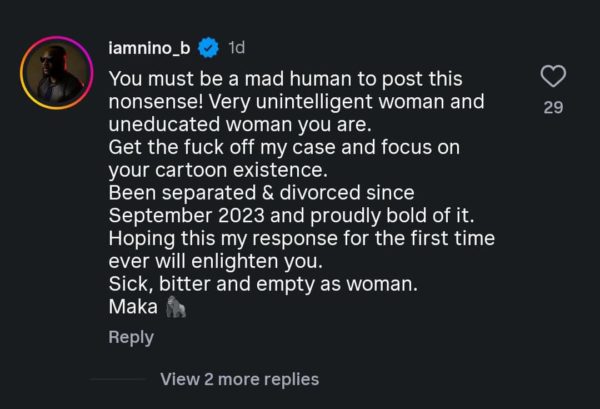Click the word "Maka"
This screenshot has width=600, height=409.
[131, 308]
